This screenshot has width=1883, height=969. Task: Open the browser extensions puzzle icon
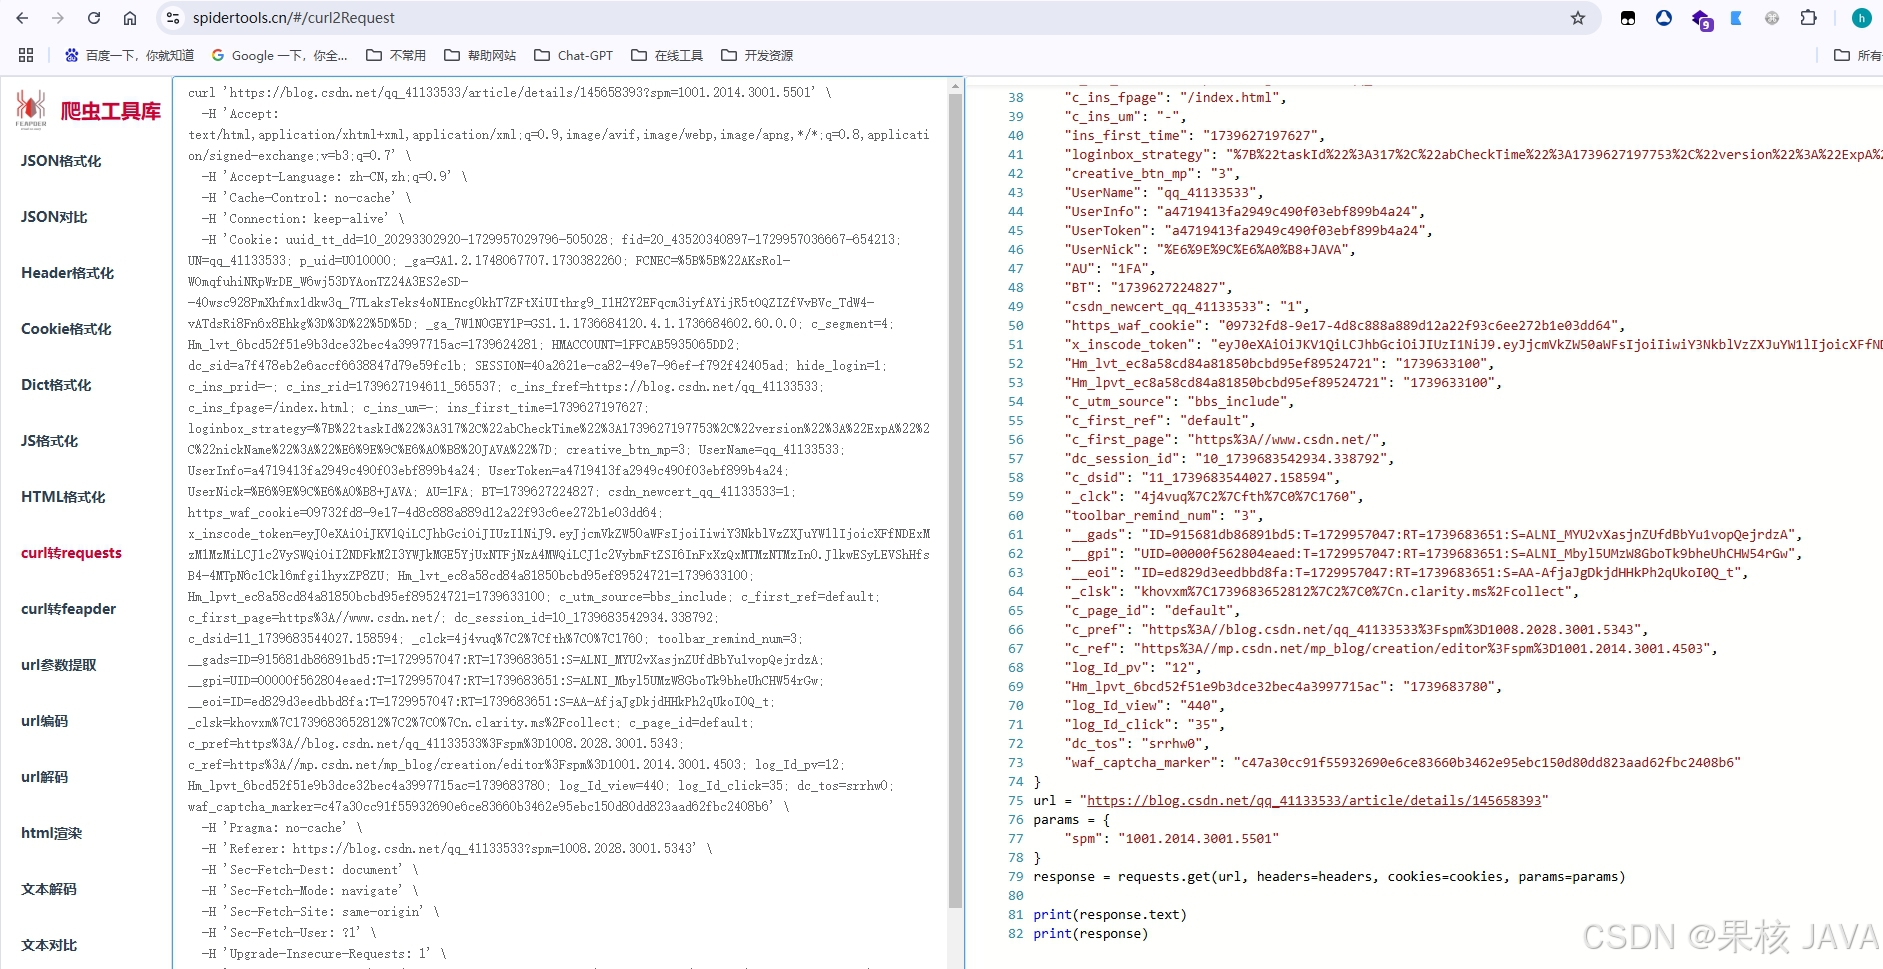(1808, 18)
